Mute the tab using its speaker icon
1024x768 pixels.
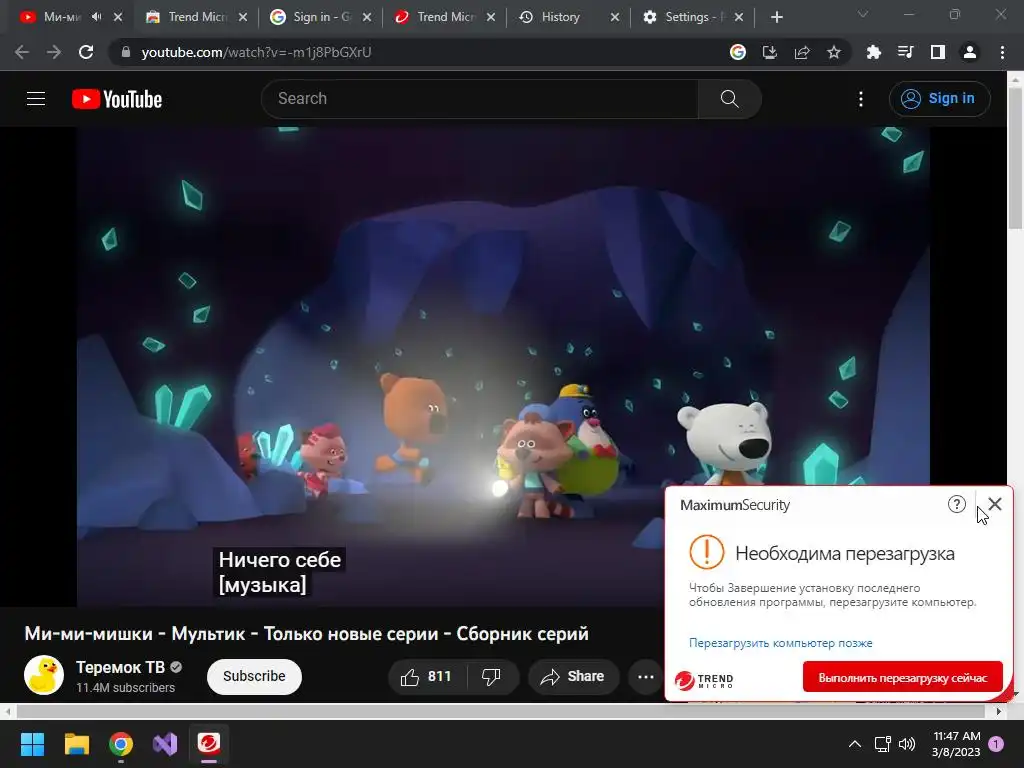click(x=97, y=17)
